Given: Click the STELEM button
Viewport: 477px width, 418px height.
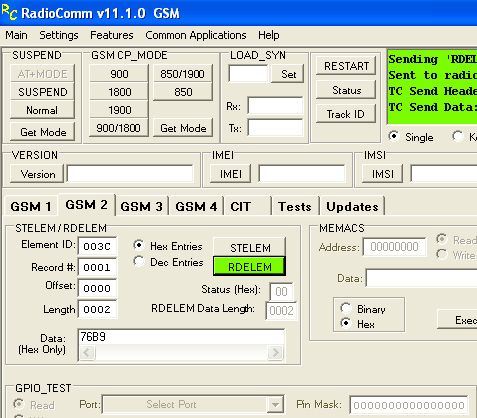Looking at the screenshot, I should 250,247.
